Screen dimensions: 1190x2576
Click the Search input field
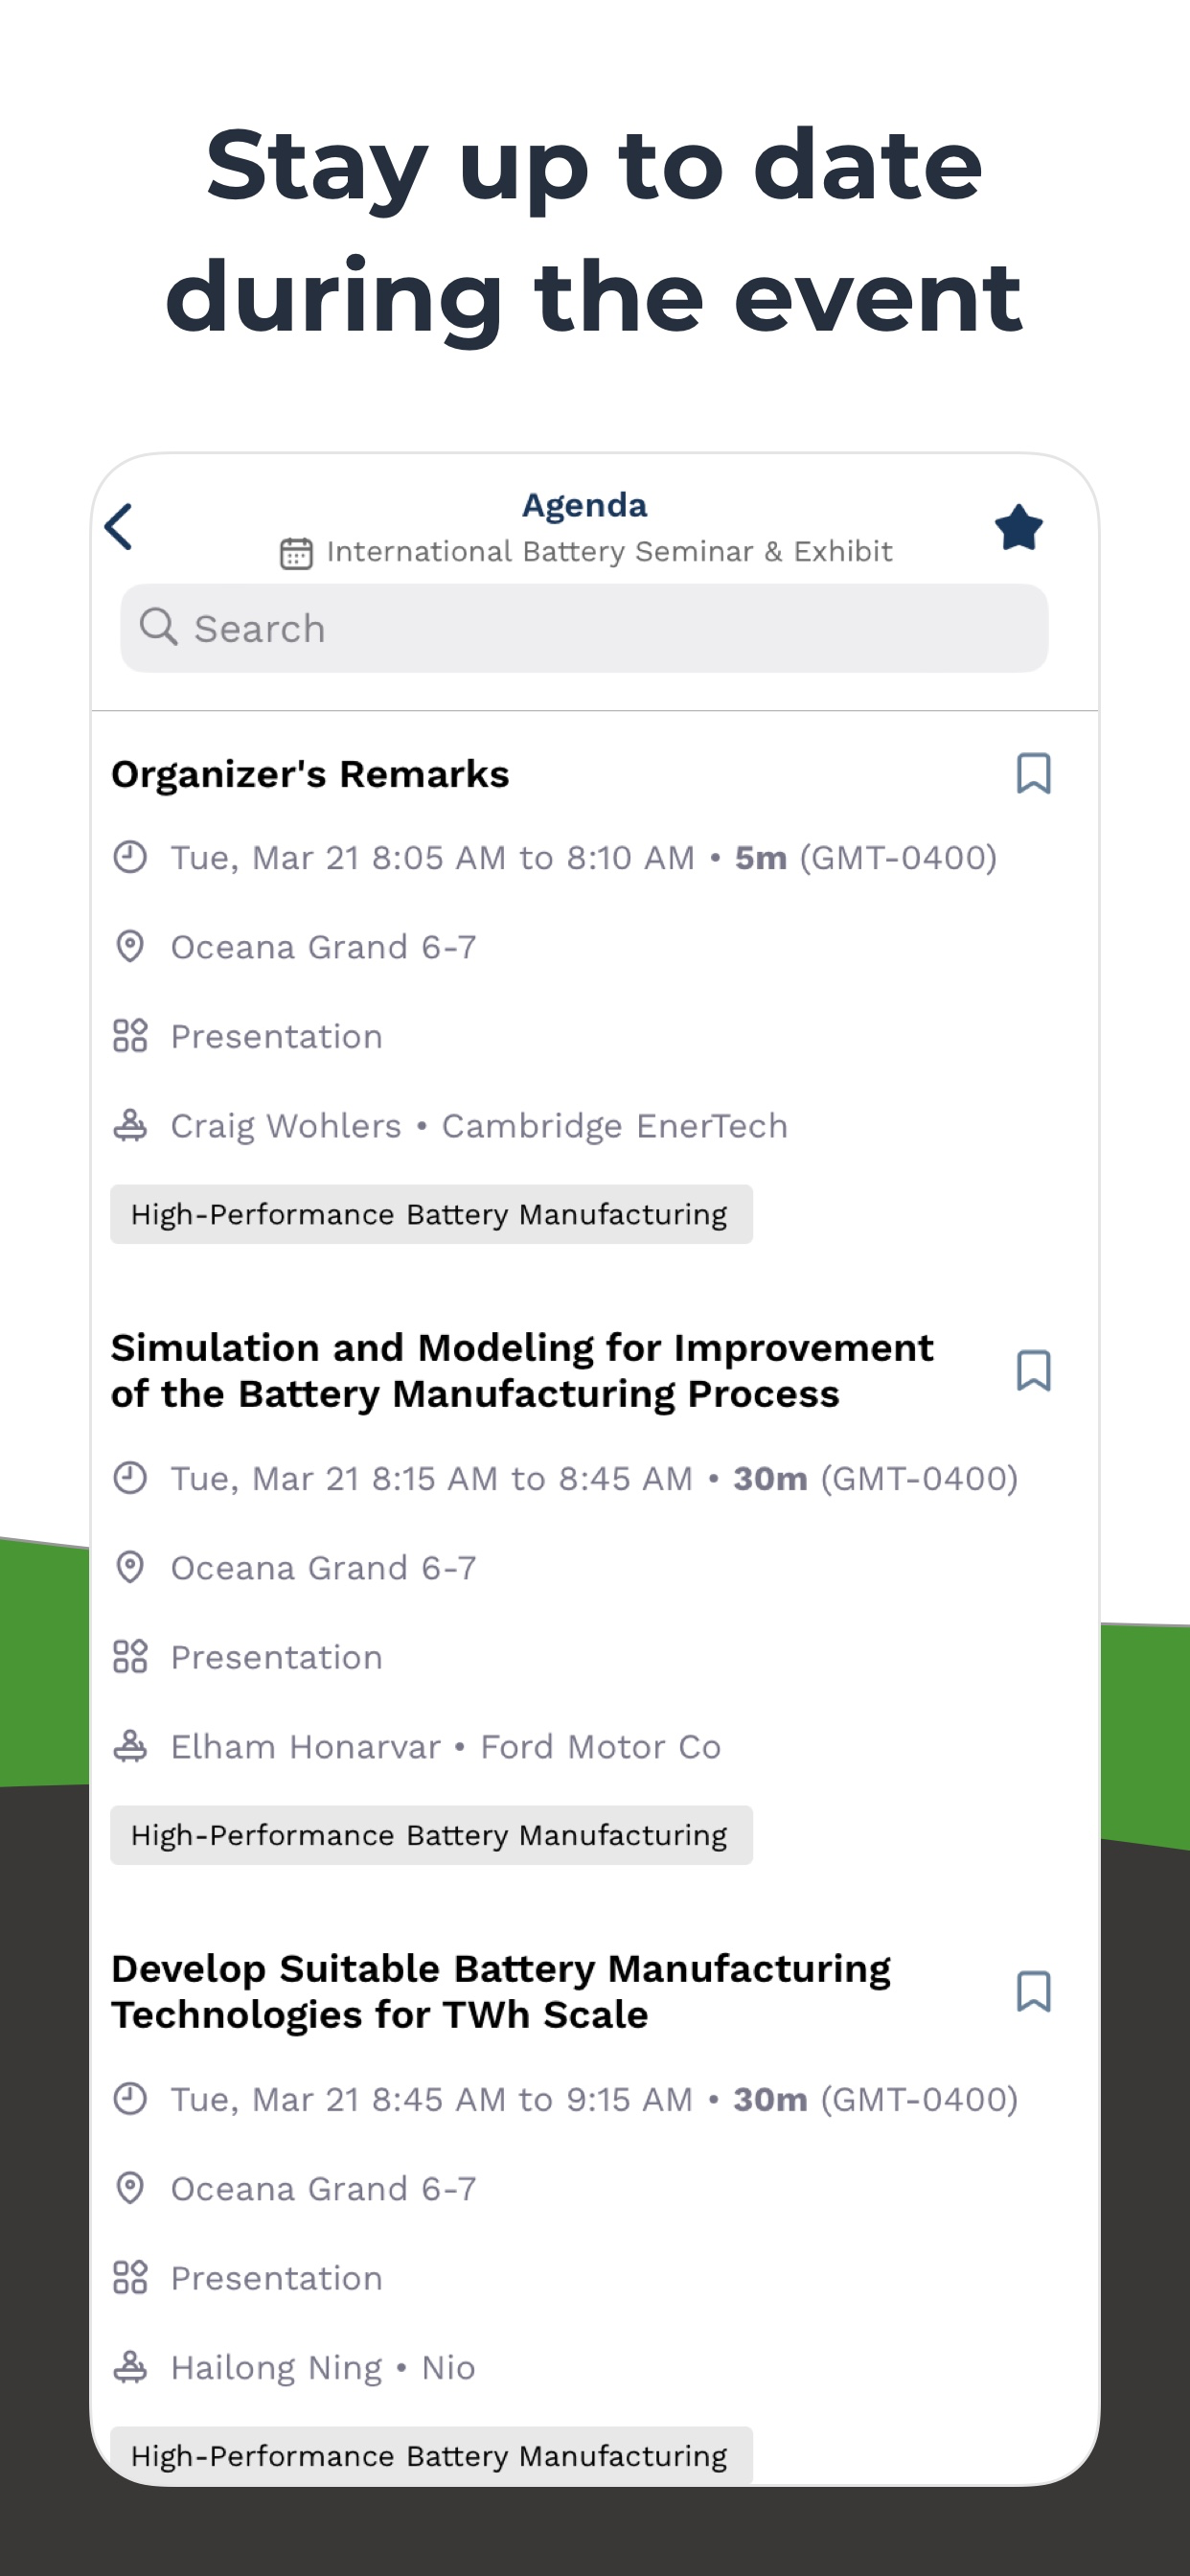tap(584, 628)
